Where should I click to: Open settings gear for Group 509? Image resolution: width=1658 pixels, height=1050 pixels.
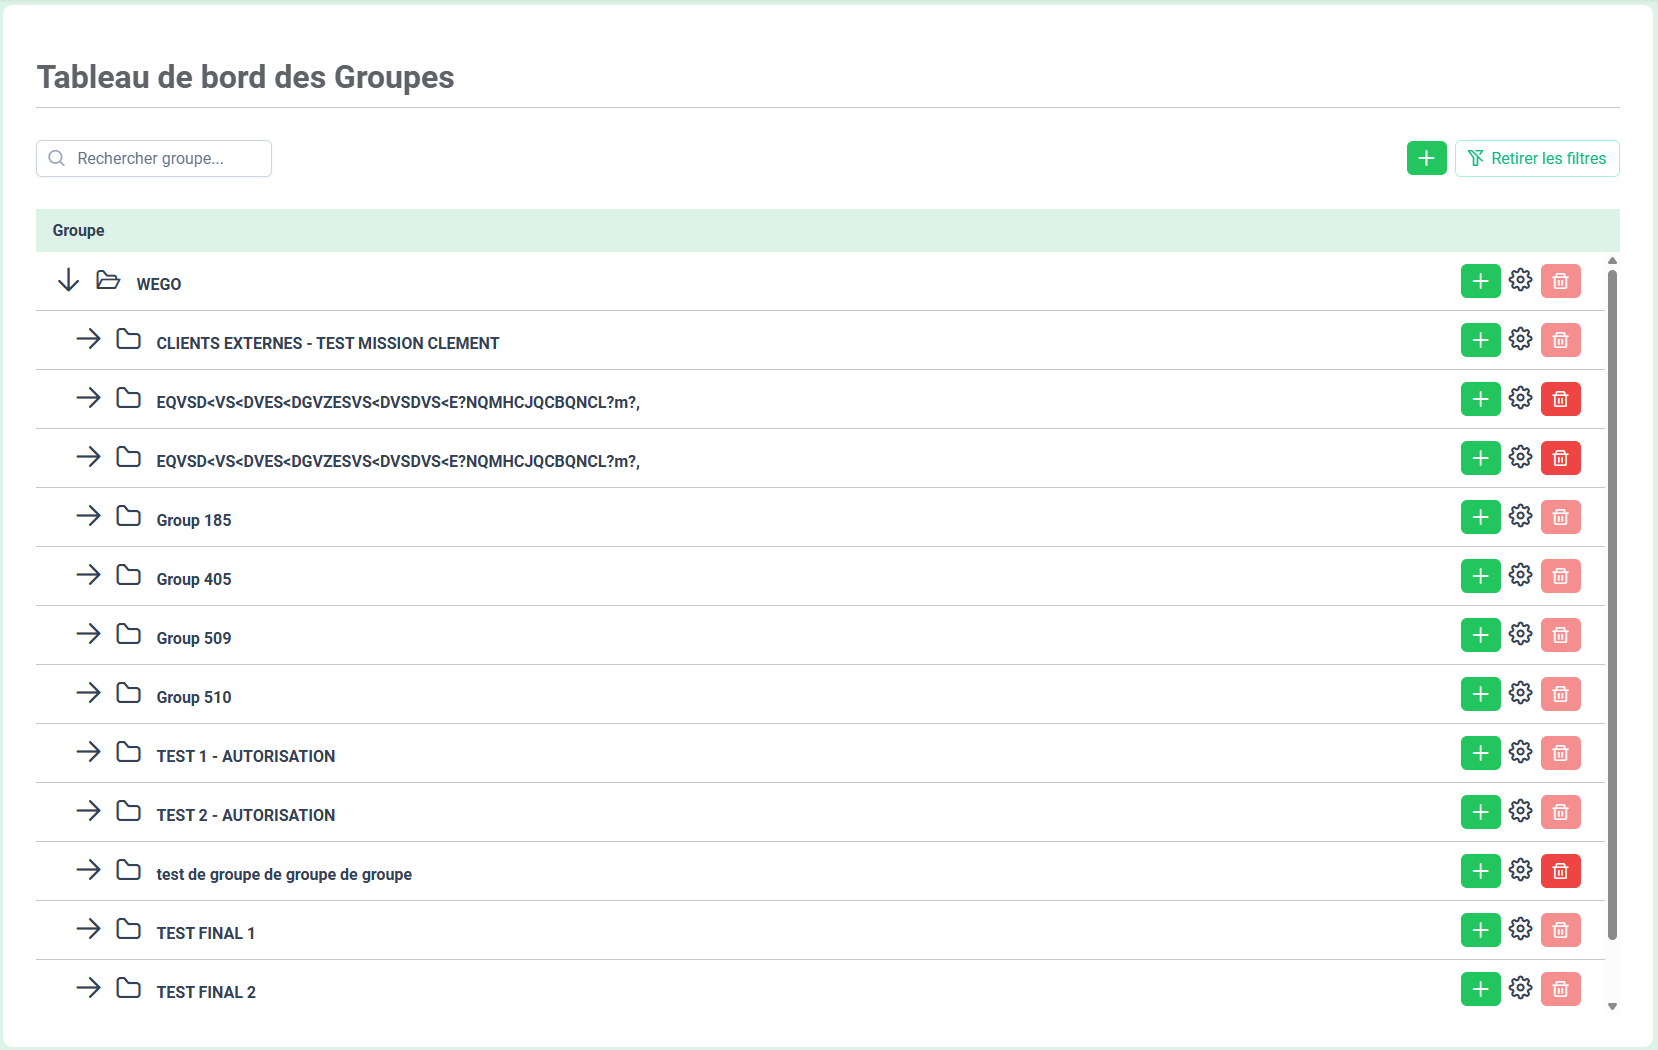tap(1520, 635)
